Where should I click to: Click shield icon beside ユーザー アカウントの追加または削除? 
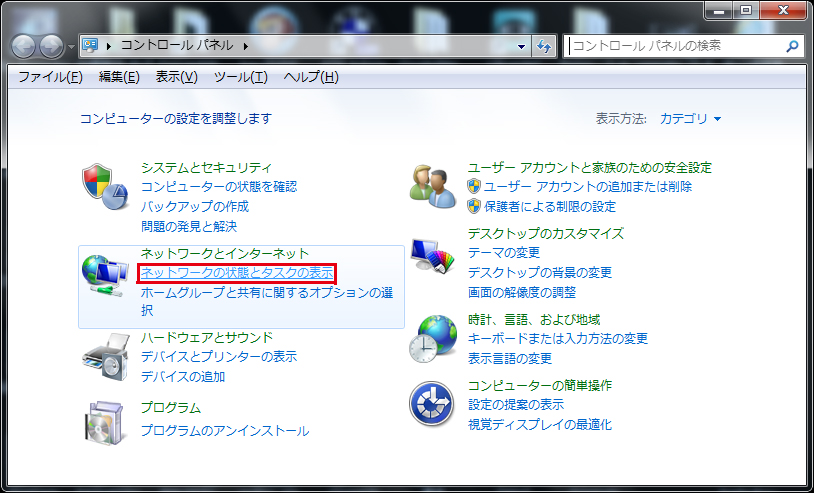pos(474,186)
